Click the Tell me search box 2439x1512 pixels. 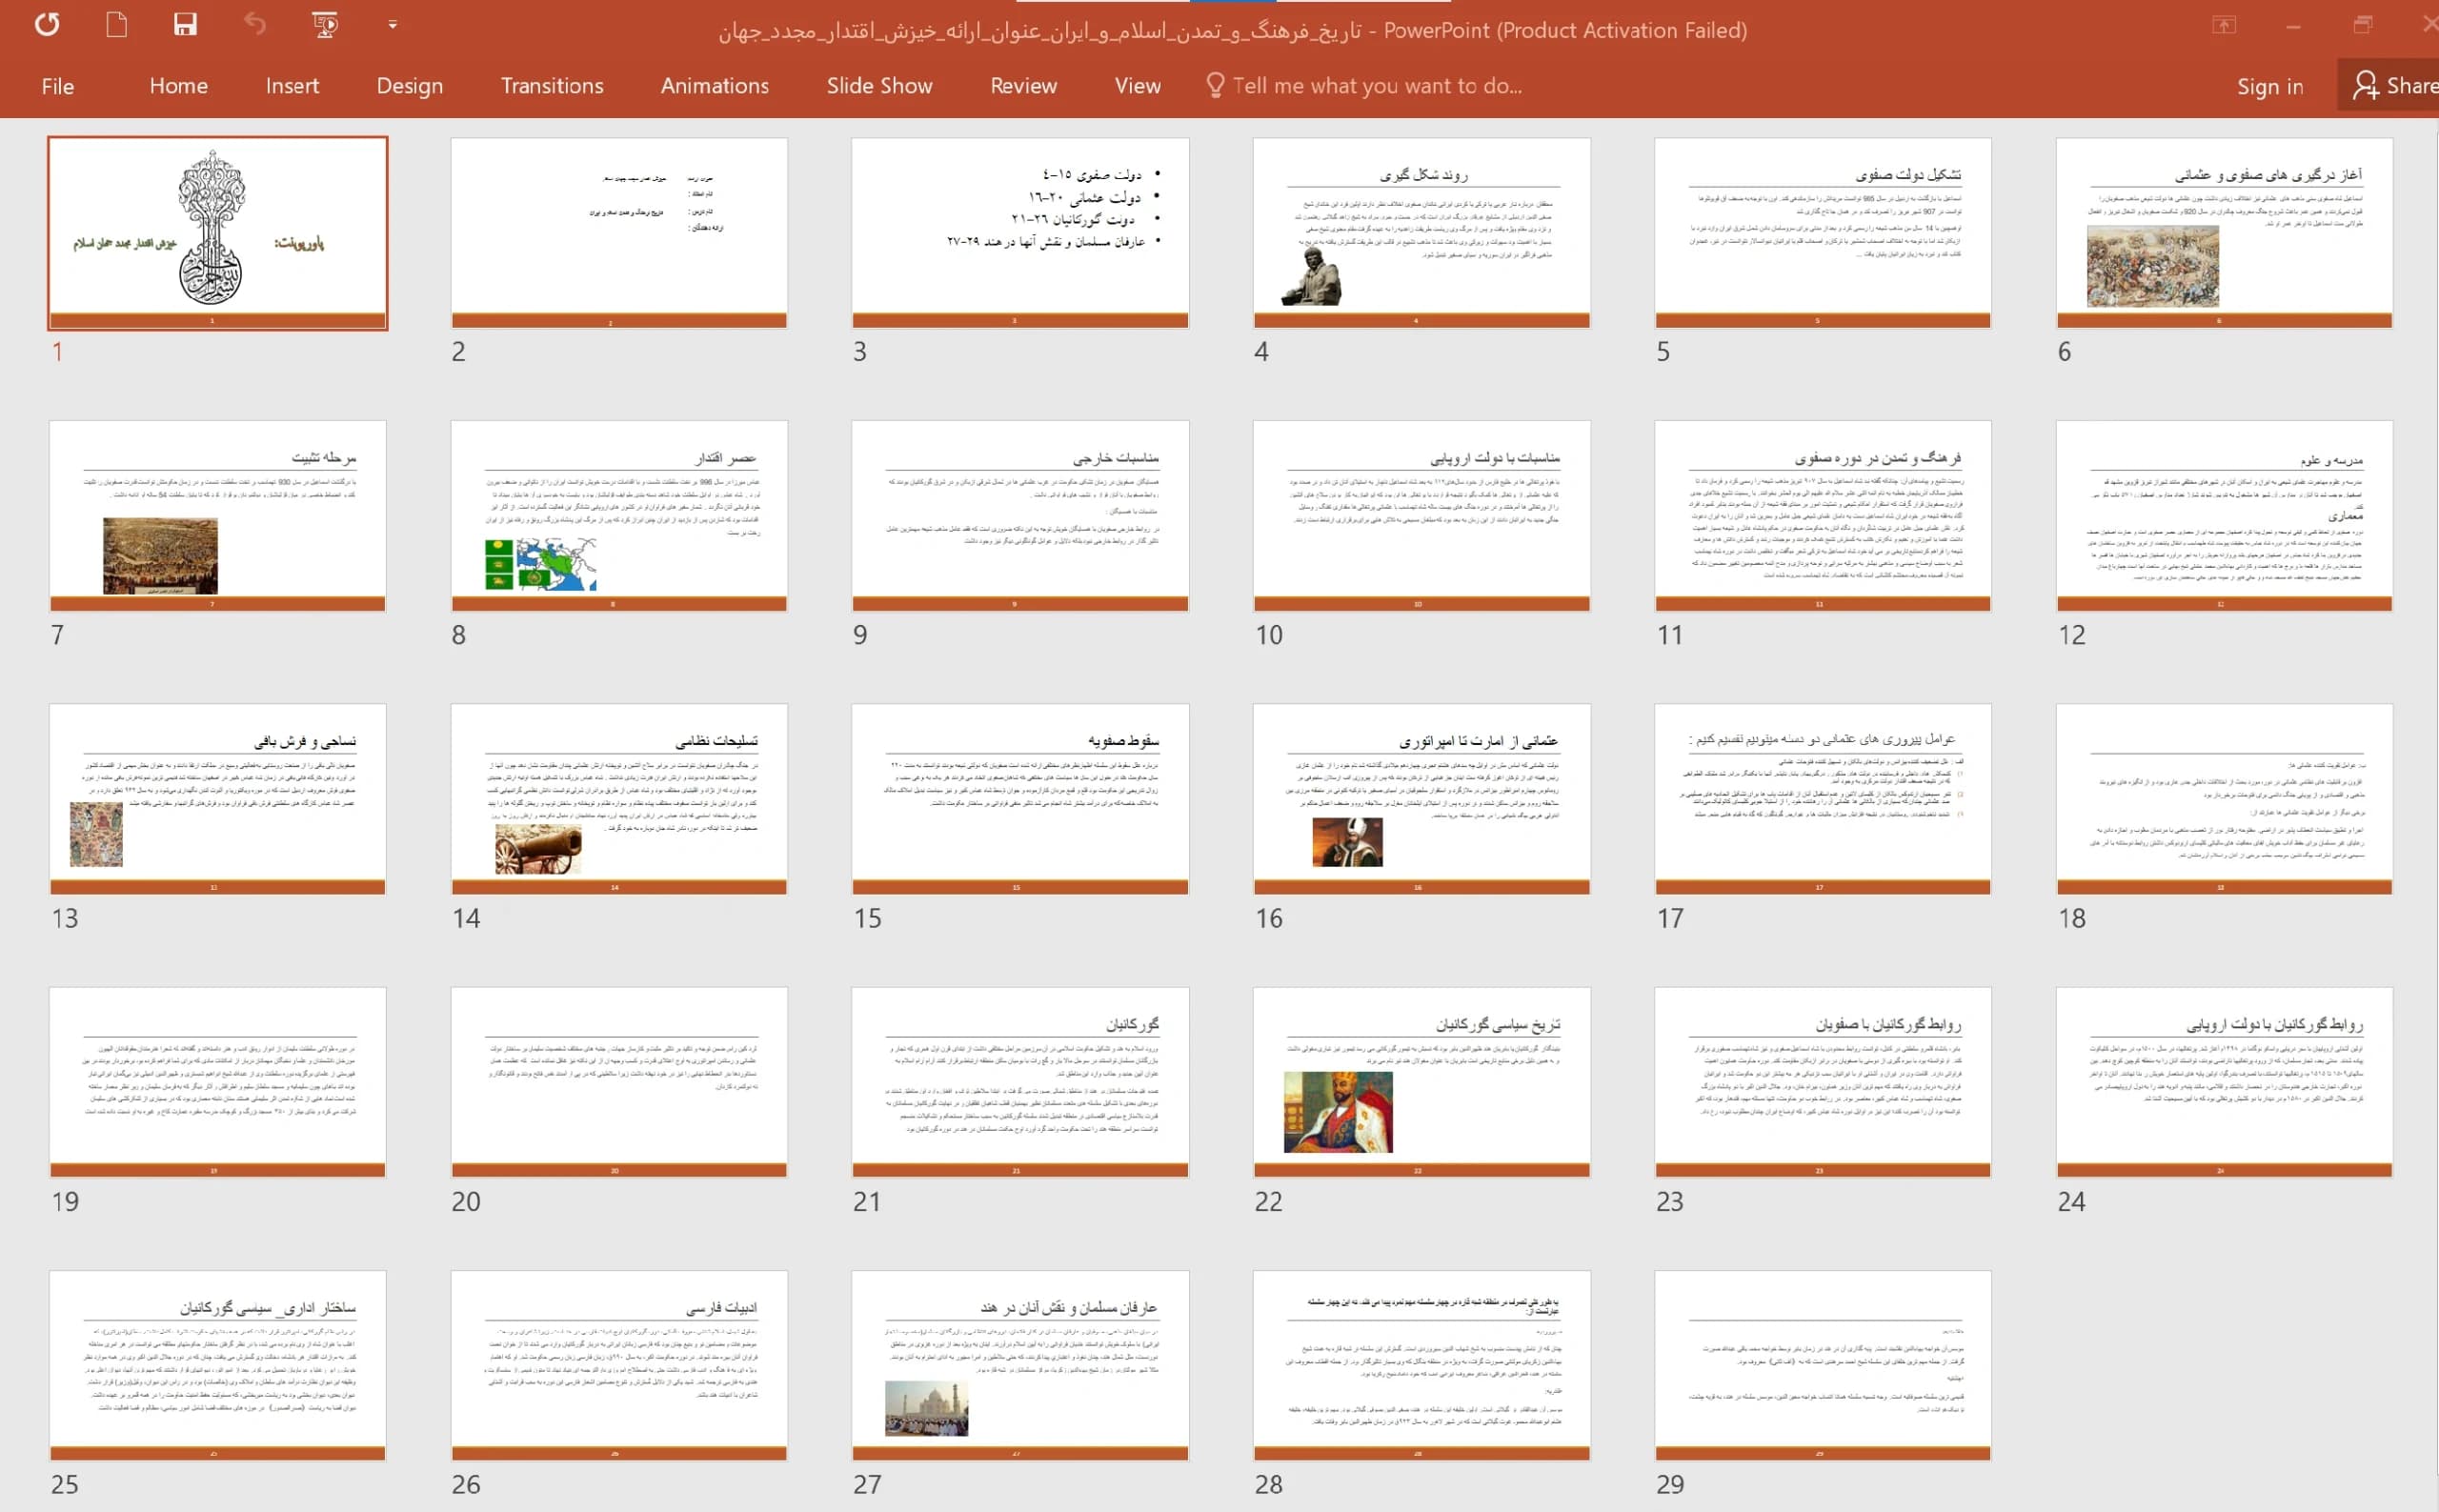click(x=1366, y=86)
